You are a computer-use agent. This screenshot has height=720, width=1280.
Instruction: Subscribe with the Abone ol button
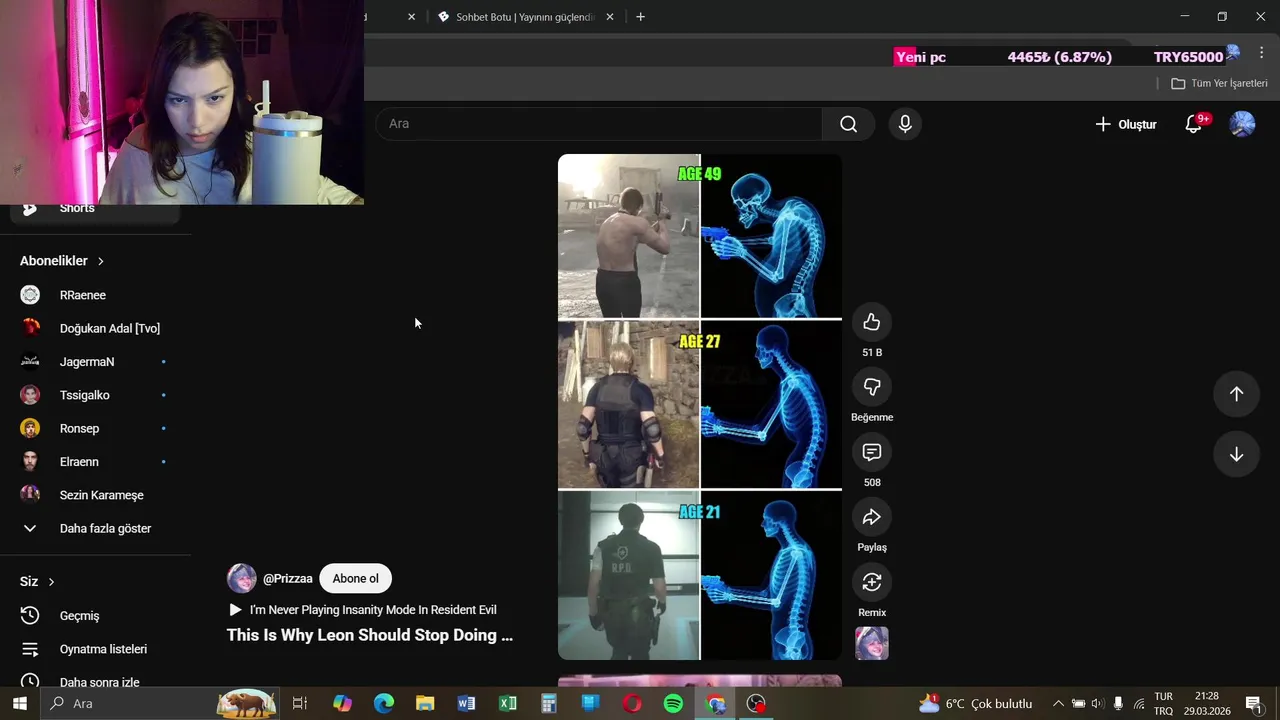click(x=355, y=578)
